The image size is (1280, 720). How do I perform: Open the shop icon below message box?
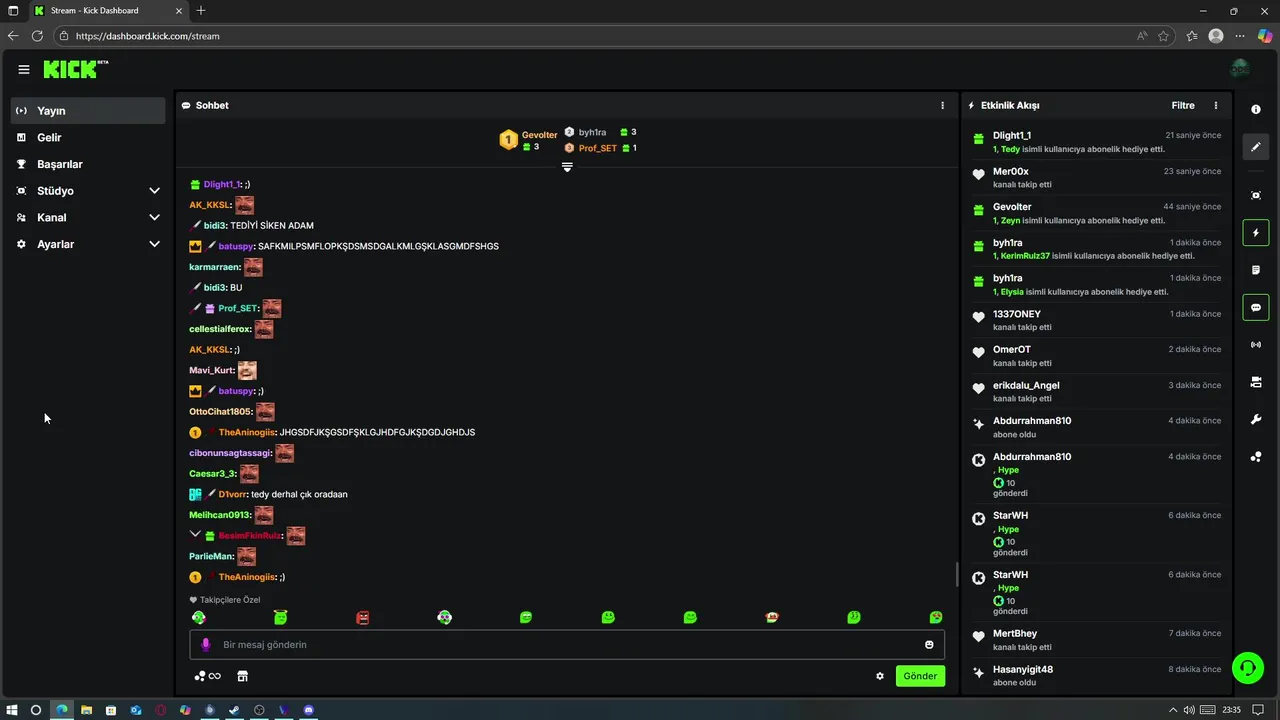(242, 676)
